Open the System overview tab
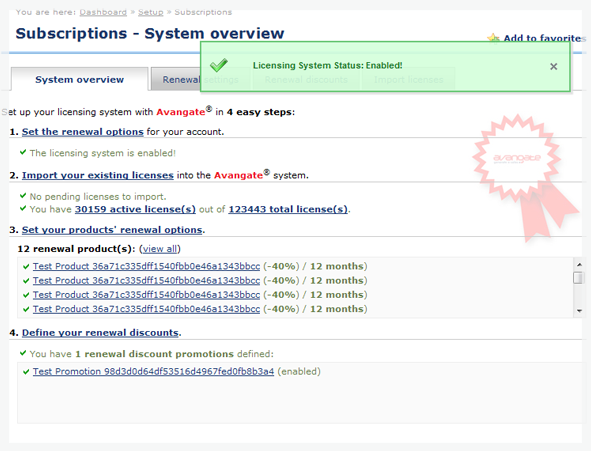 (x=80, y=79)
